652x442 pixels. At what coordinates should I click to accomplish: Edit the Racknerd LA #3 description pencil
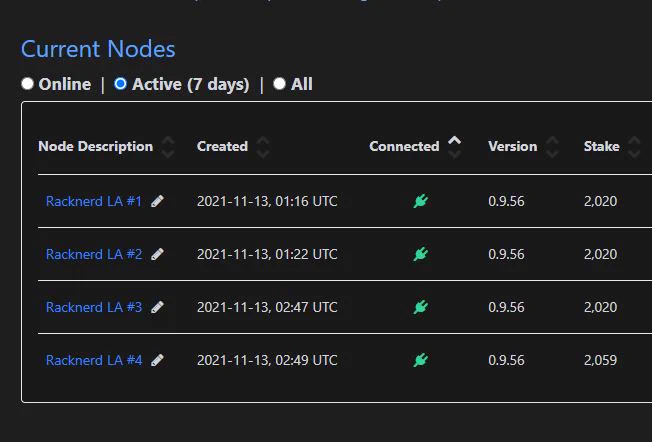[x=157, y=307]
